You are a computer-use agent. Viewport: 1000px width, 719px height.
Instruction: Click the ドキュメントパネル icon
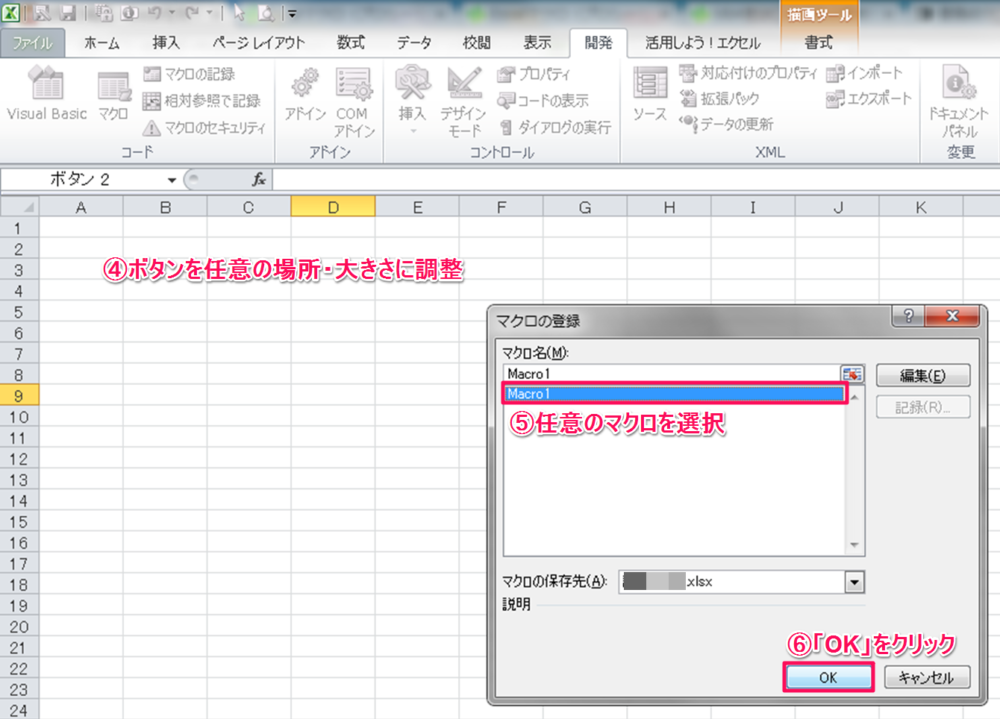pos(960,101)
